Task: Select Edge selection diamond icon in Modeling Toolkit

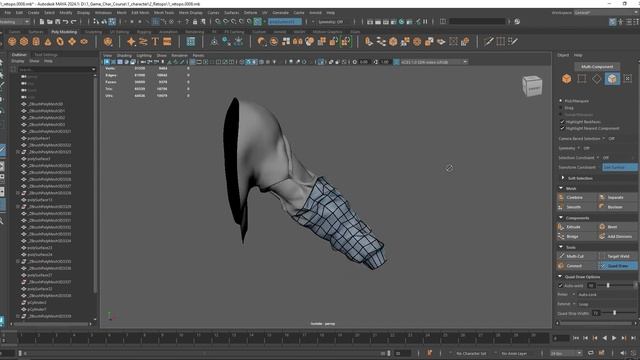Action: coord(597,78)
